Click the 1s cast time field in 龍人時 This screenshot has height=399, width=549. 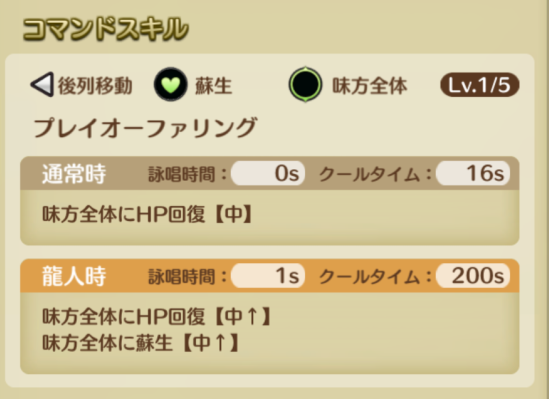(268, 276)
